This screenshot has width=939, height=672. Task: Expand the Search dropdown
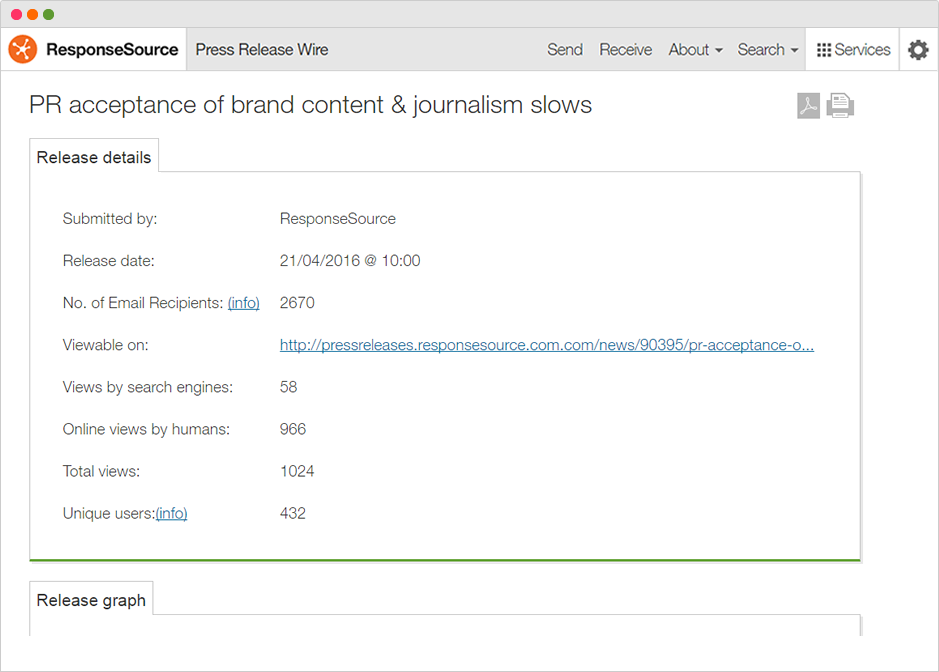767,50
